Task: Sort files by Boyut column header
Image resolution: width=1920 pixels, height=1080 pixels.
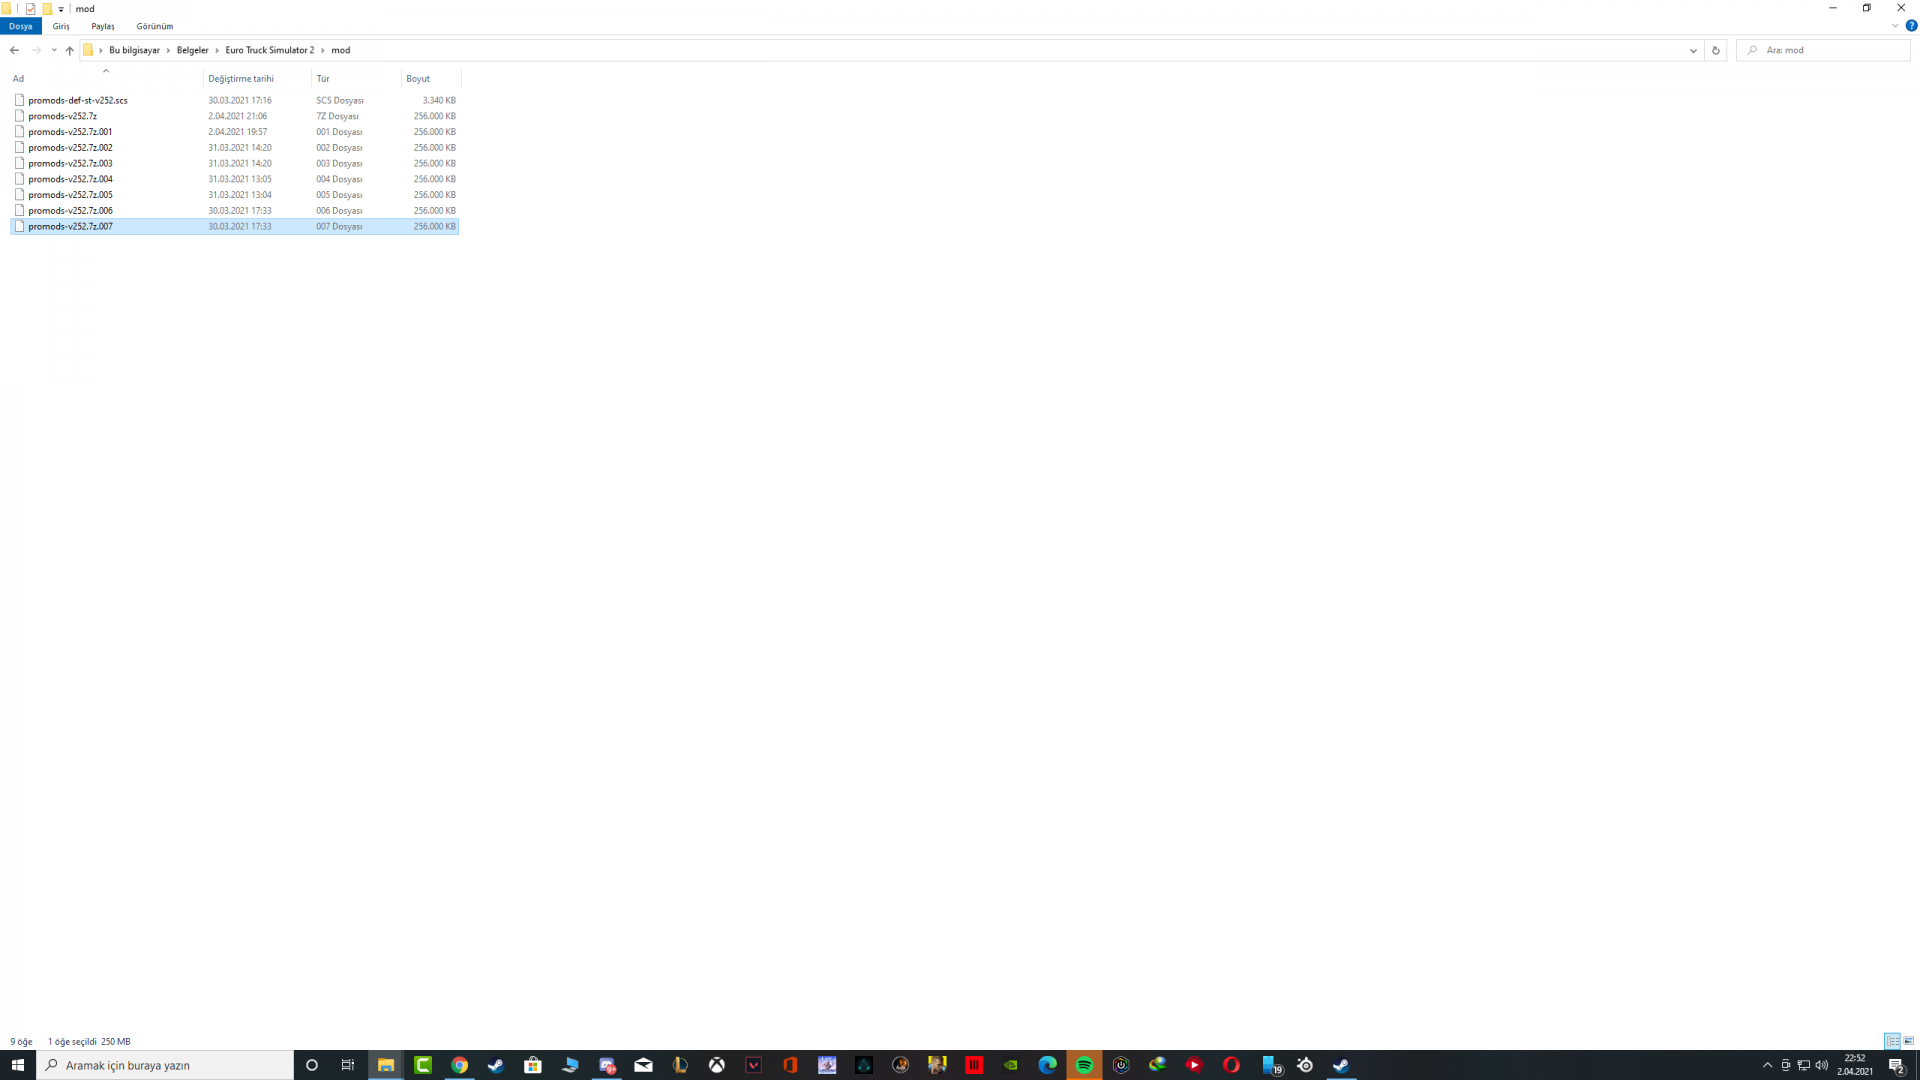Action: 418,78
